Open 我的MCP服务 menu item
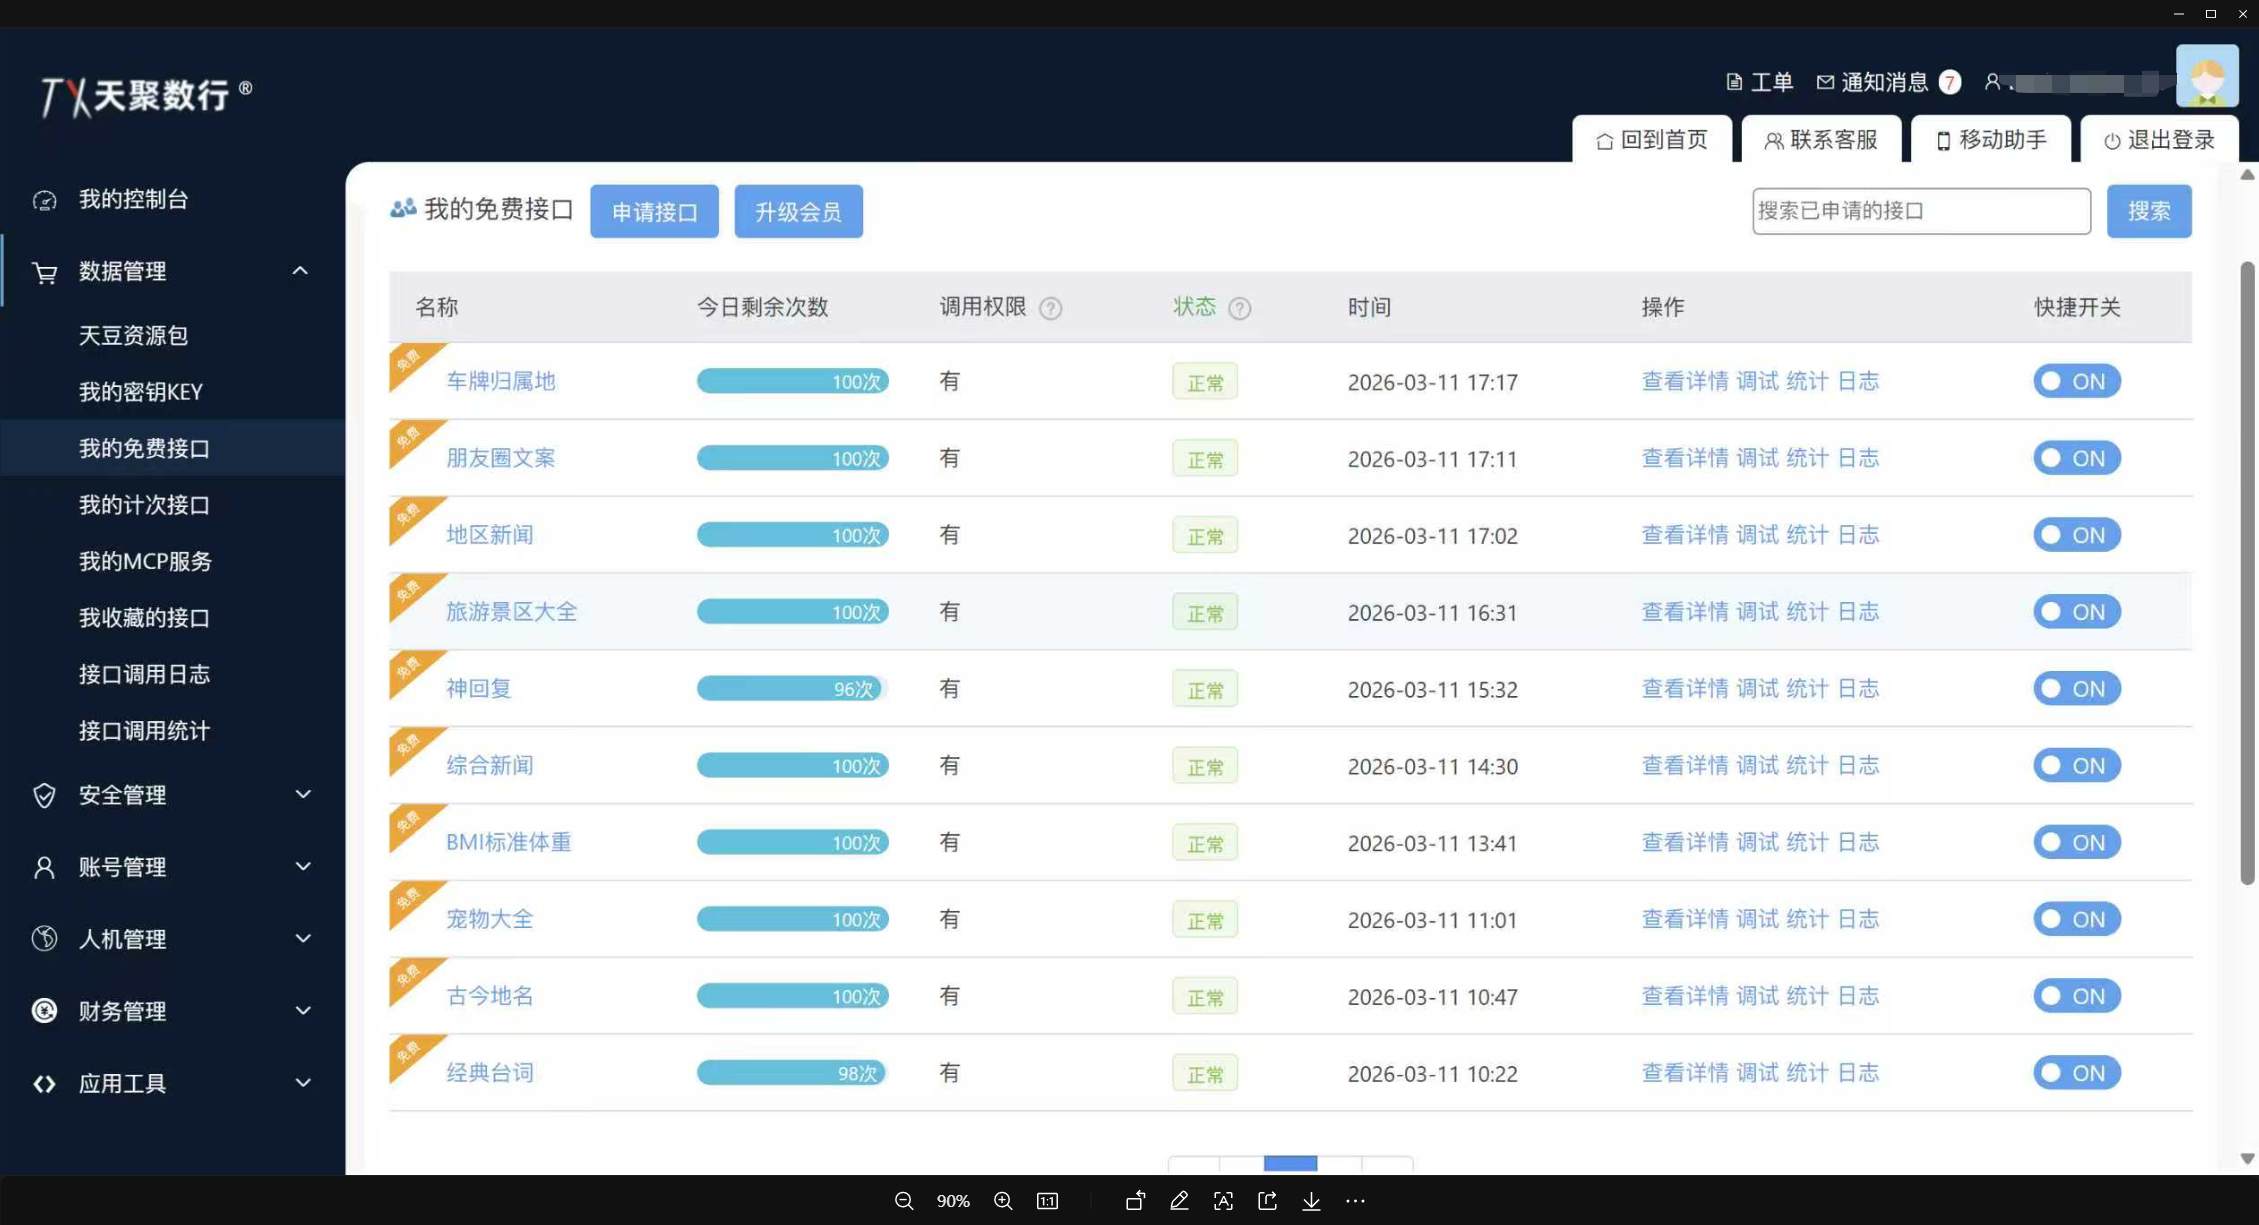 click(146, 561)
